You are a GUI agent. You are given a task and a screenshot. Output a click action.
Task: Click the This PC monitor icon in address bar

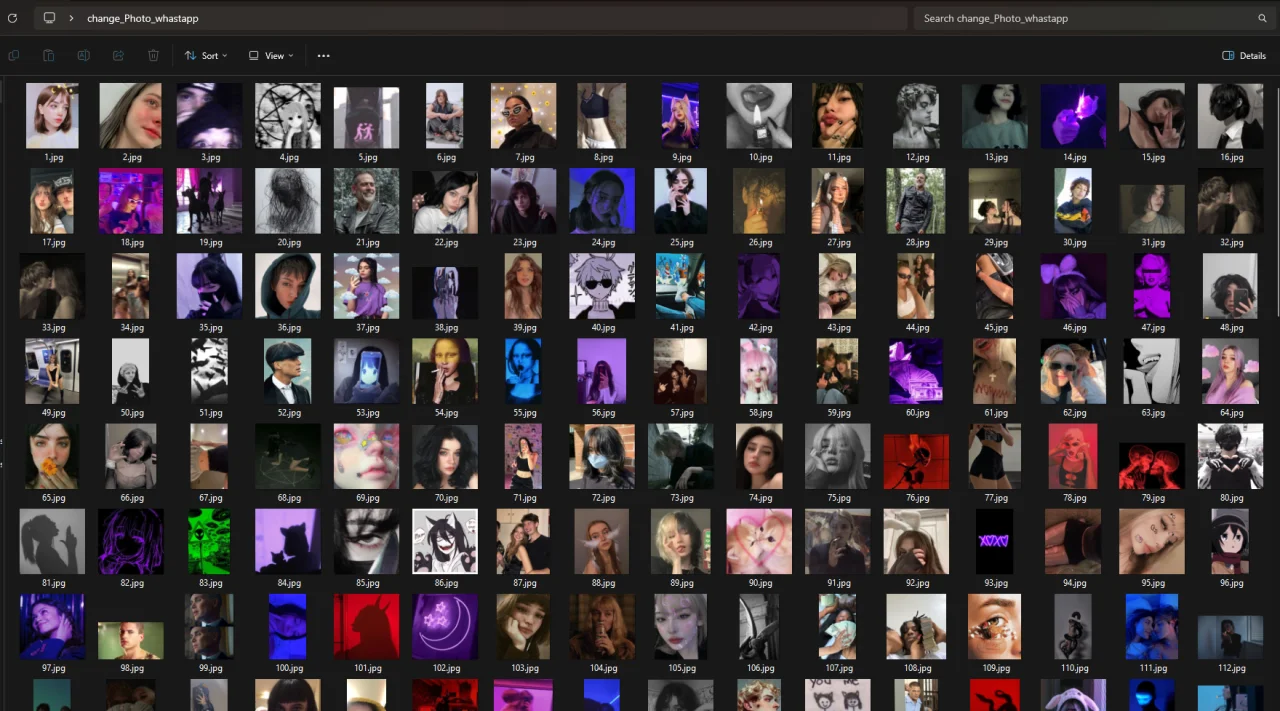(x=49, y=18)
